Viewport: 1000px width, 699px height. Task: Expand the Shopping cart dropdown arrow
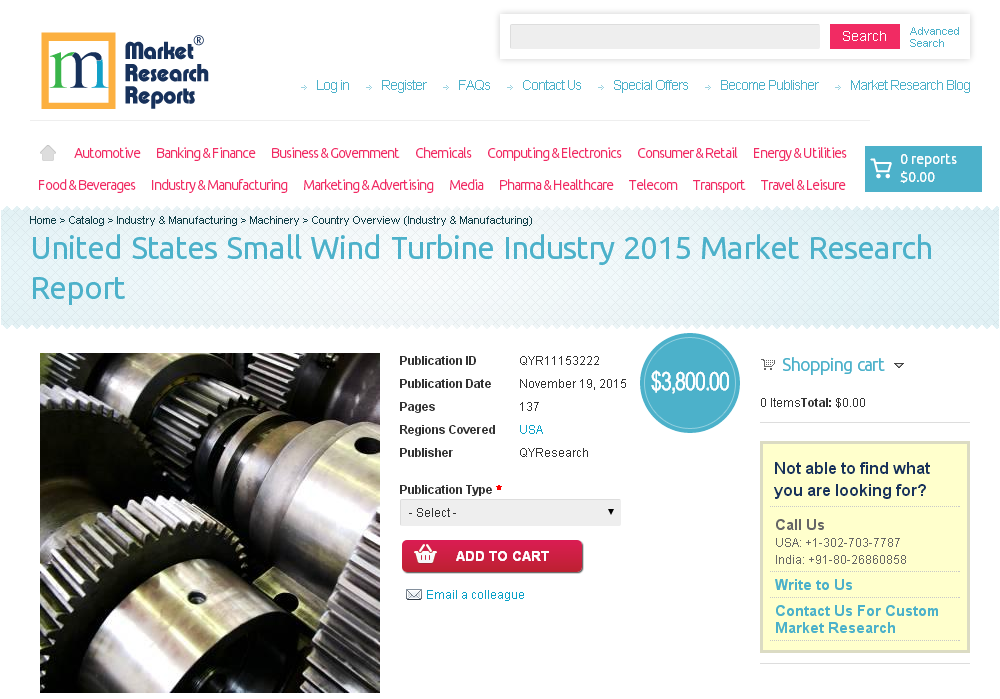pos(899,365)
